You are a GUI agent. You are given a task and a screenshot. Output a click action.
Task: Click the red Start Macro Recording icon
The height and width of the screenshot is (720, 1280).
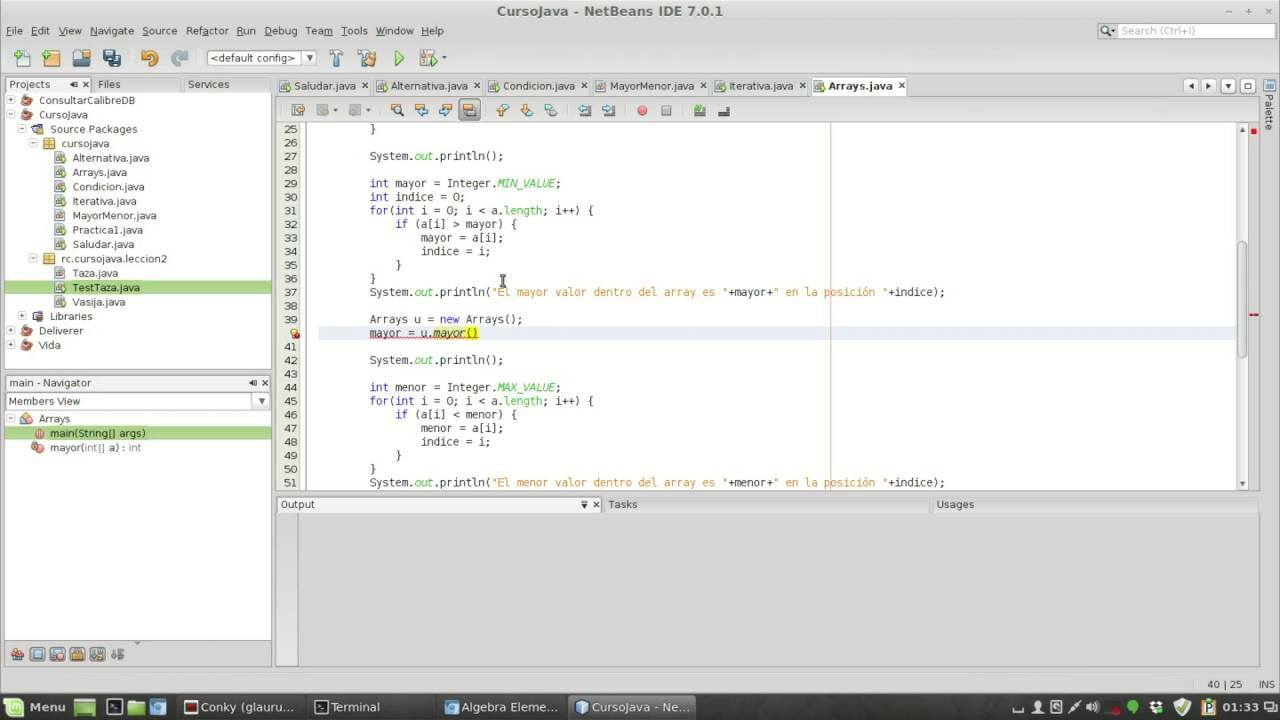click(642, 110)
